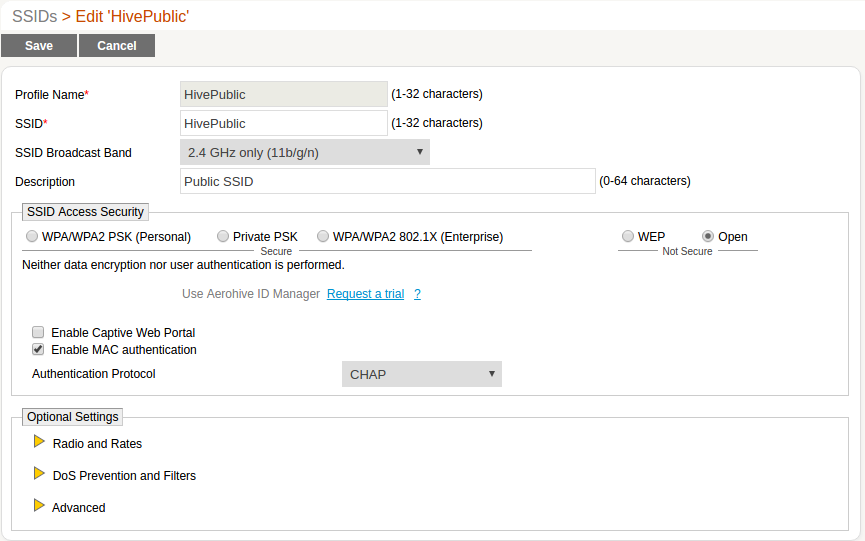
Task: Select the WEP radio button
Action: pos(628,237)
